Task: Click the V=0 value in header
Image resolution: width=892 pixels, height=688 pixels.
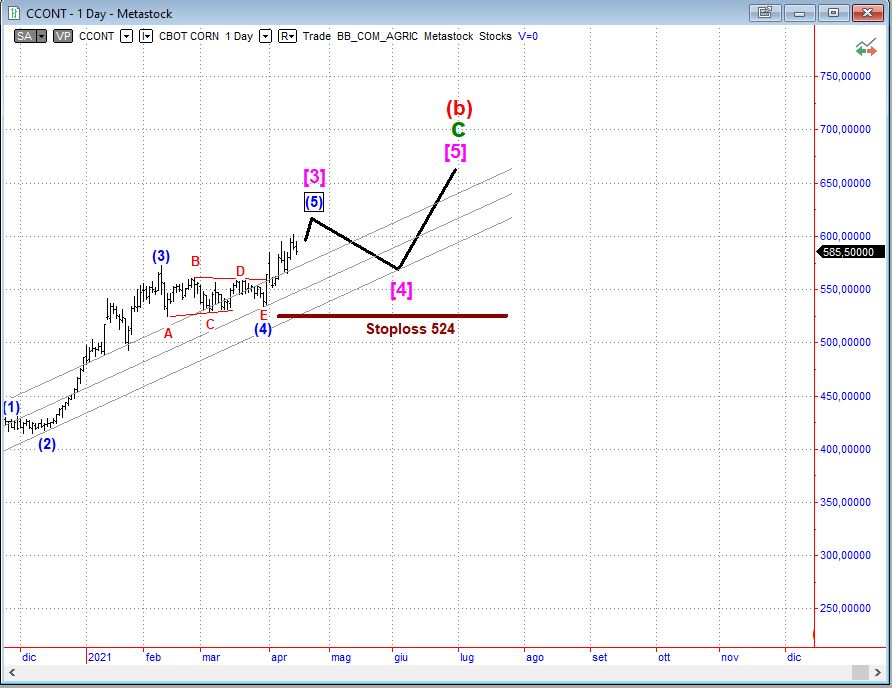Action: 527,36
